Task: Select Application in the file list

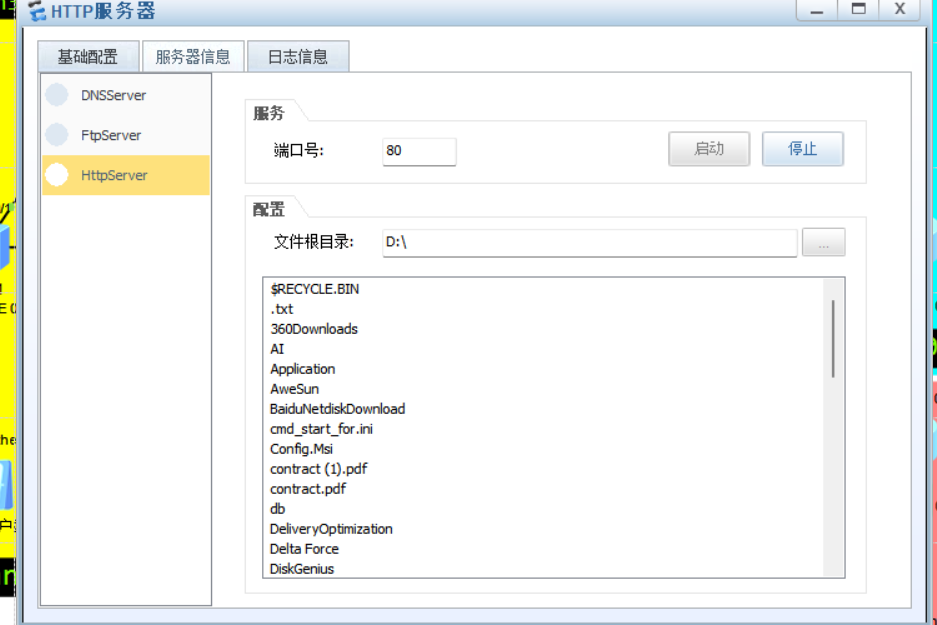Action: (x=302, y=369)
